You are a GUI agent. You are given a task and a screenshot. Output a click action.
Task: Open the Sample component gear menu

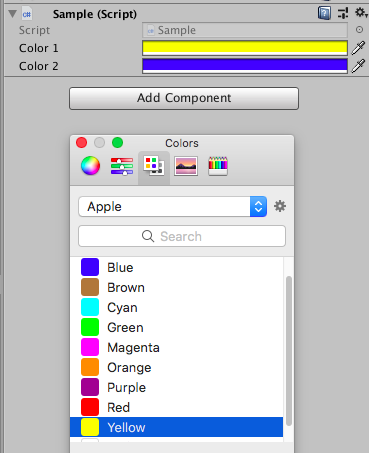point(361,13)
